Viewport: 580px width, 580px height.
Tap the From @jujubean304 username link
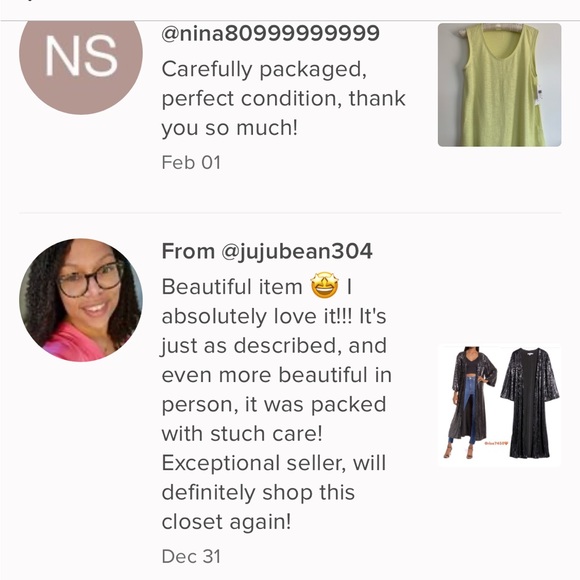point(267,252)
